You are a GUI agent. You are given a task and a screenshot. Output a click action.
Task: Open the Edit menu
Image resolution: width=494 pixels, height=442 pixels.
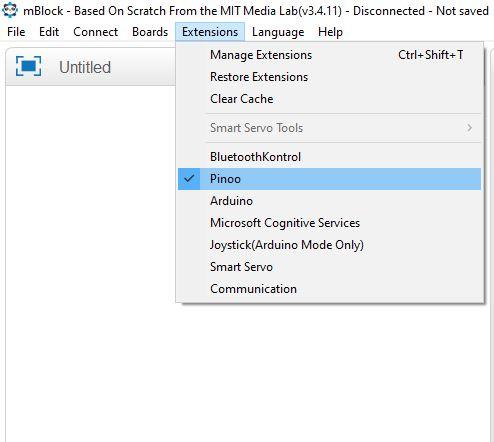[x=49, y=32]
